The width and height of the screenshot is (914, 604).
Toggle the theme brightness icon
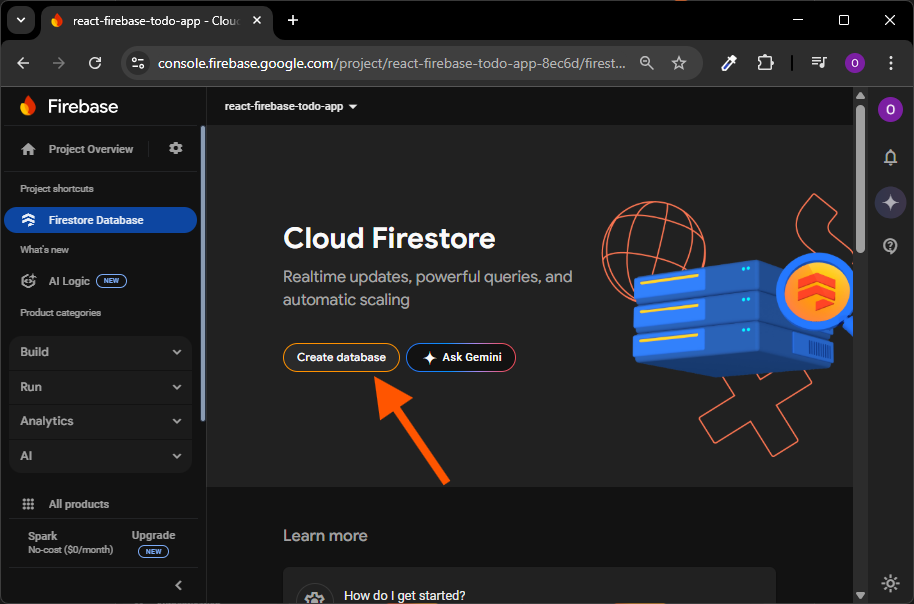tap(890, 583)
